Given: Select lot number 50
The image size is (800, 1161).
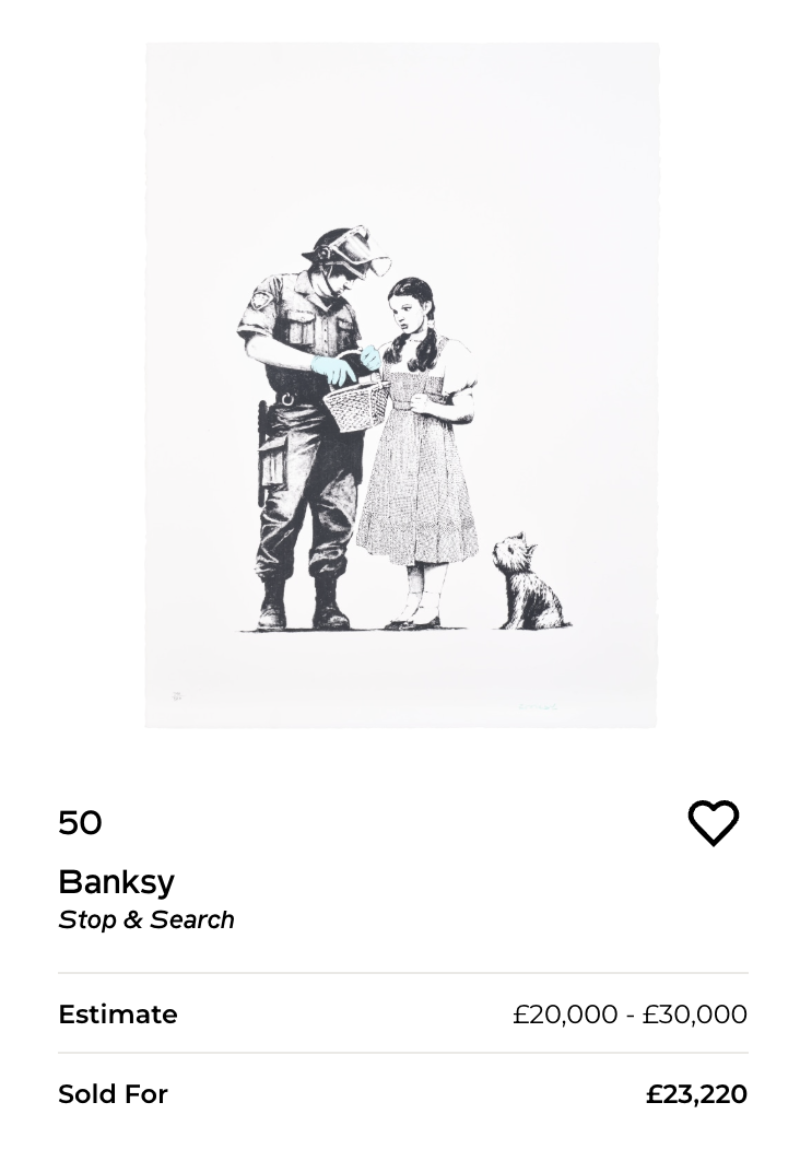Looking at the screenshot, I should (80, 823).
